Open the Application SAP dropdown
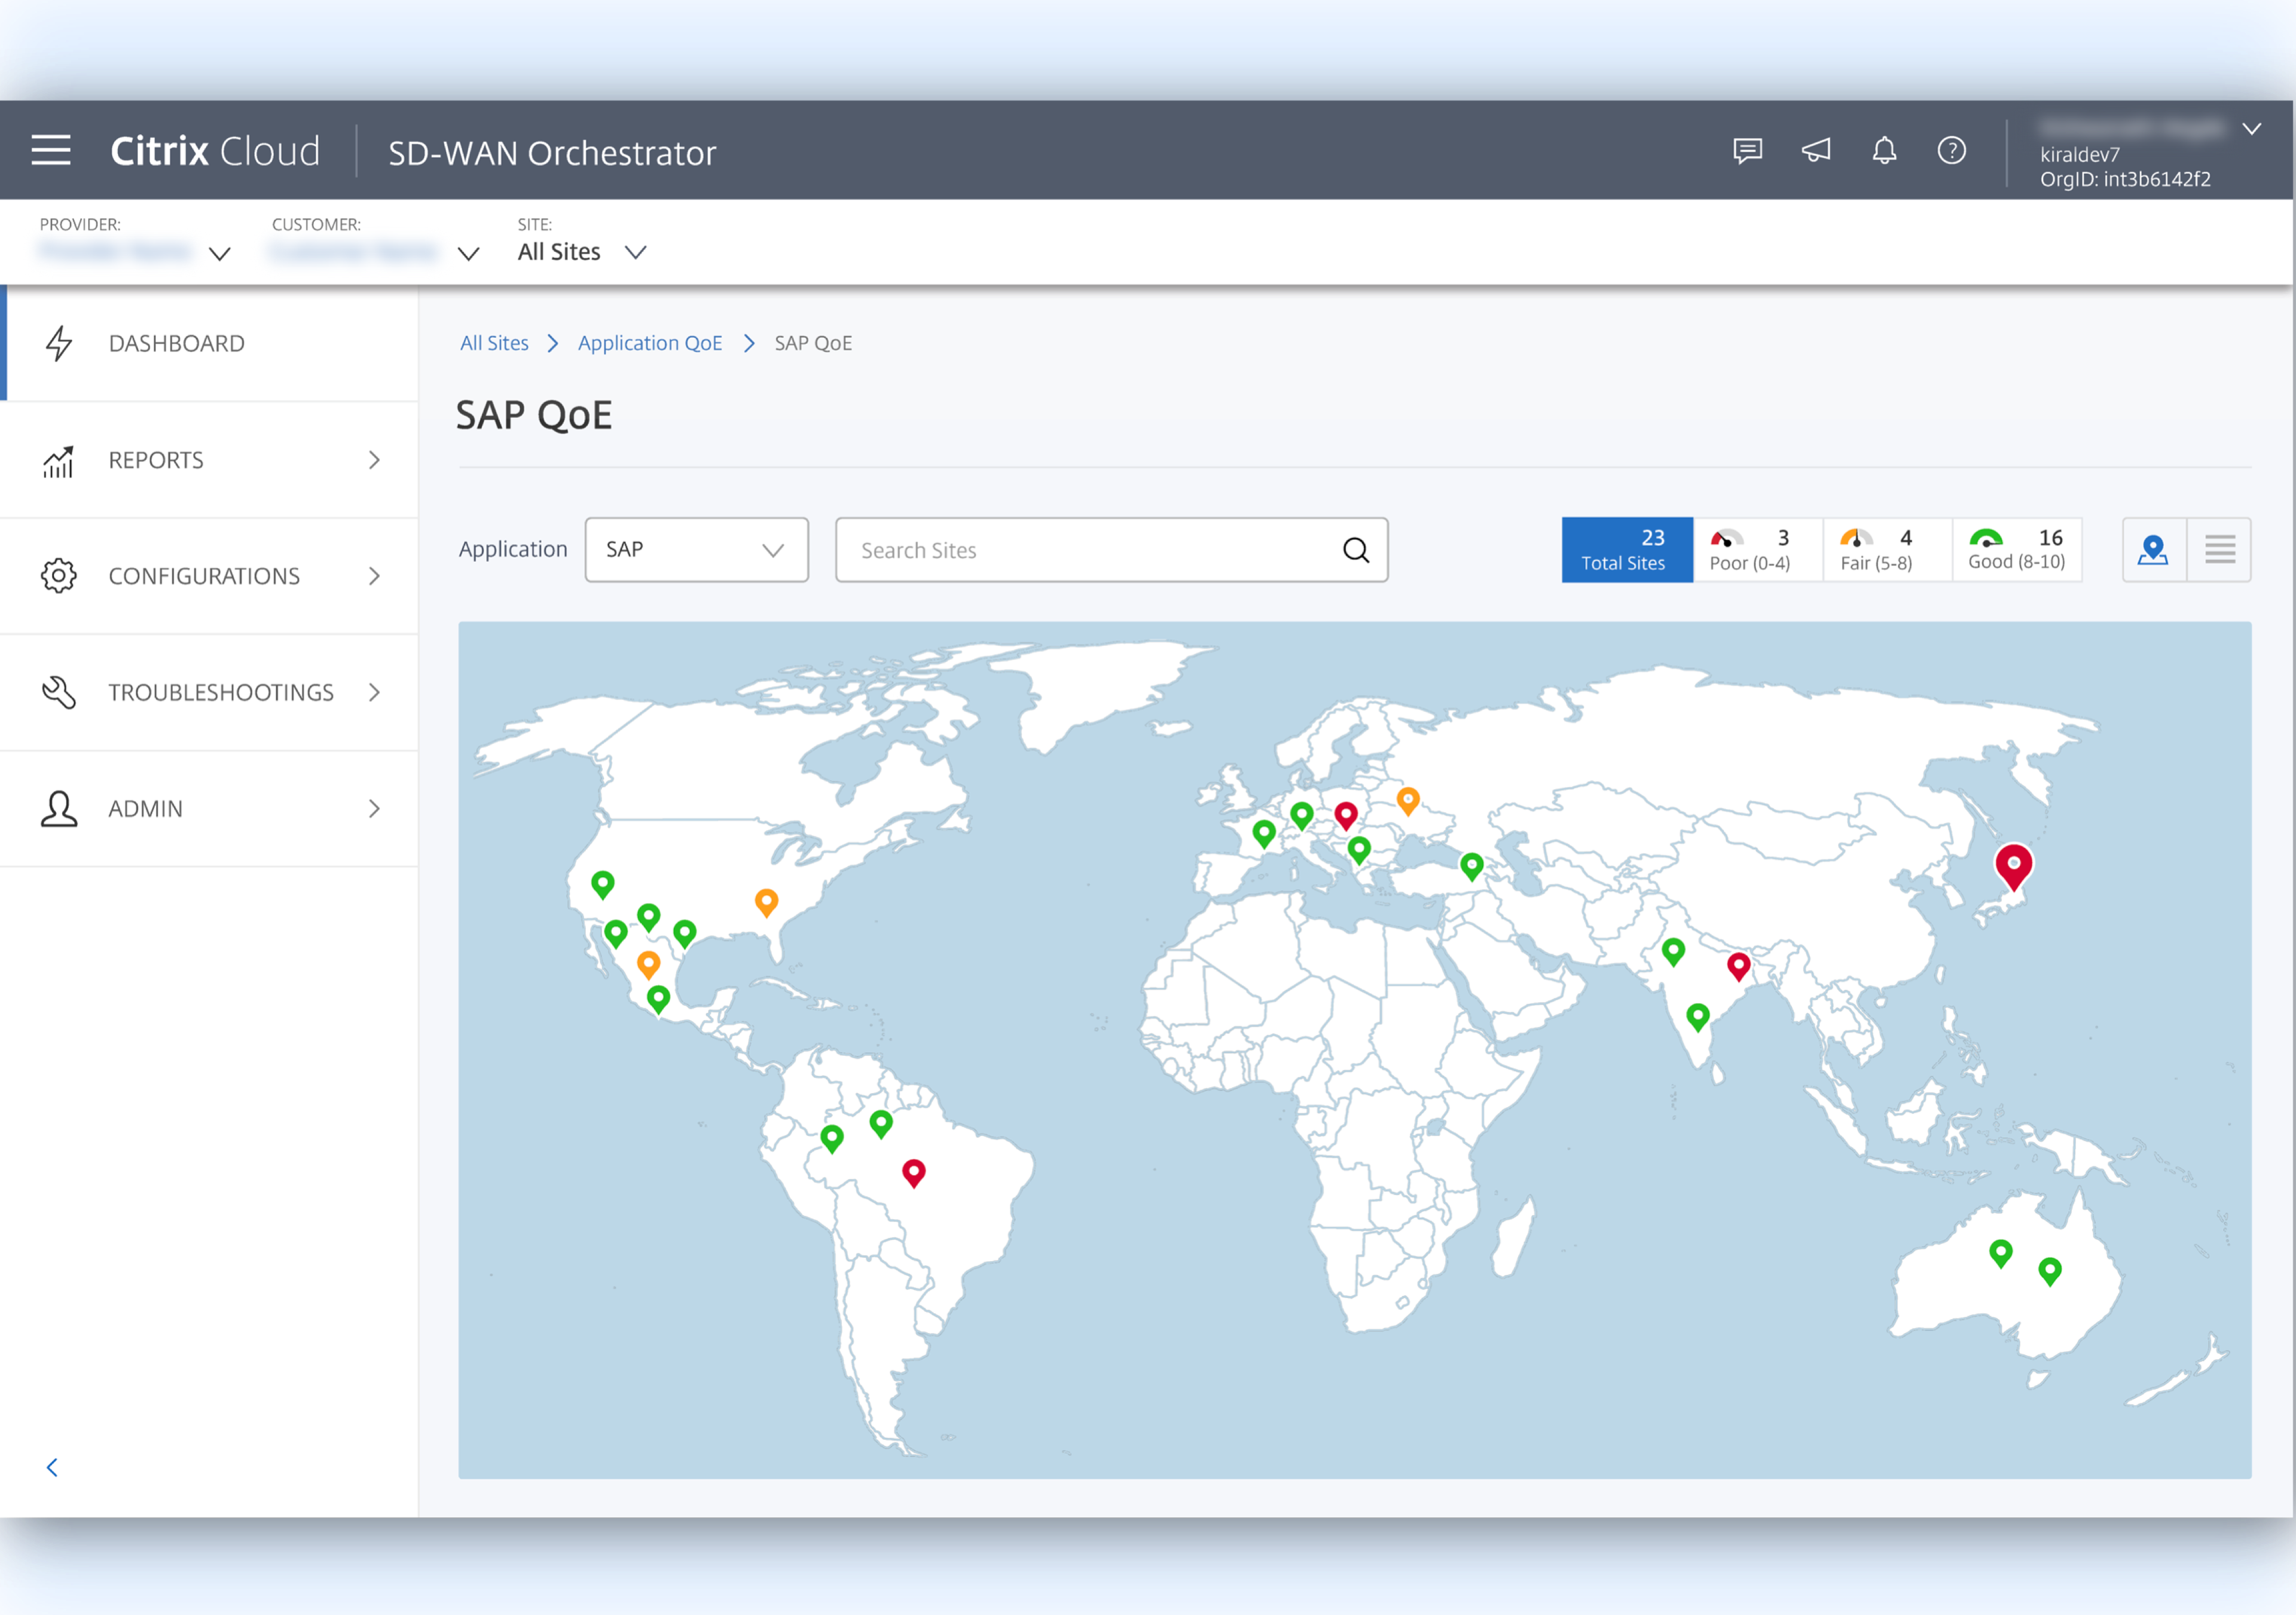This screenshot has height=1615, width=2296. [696, 550]
